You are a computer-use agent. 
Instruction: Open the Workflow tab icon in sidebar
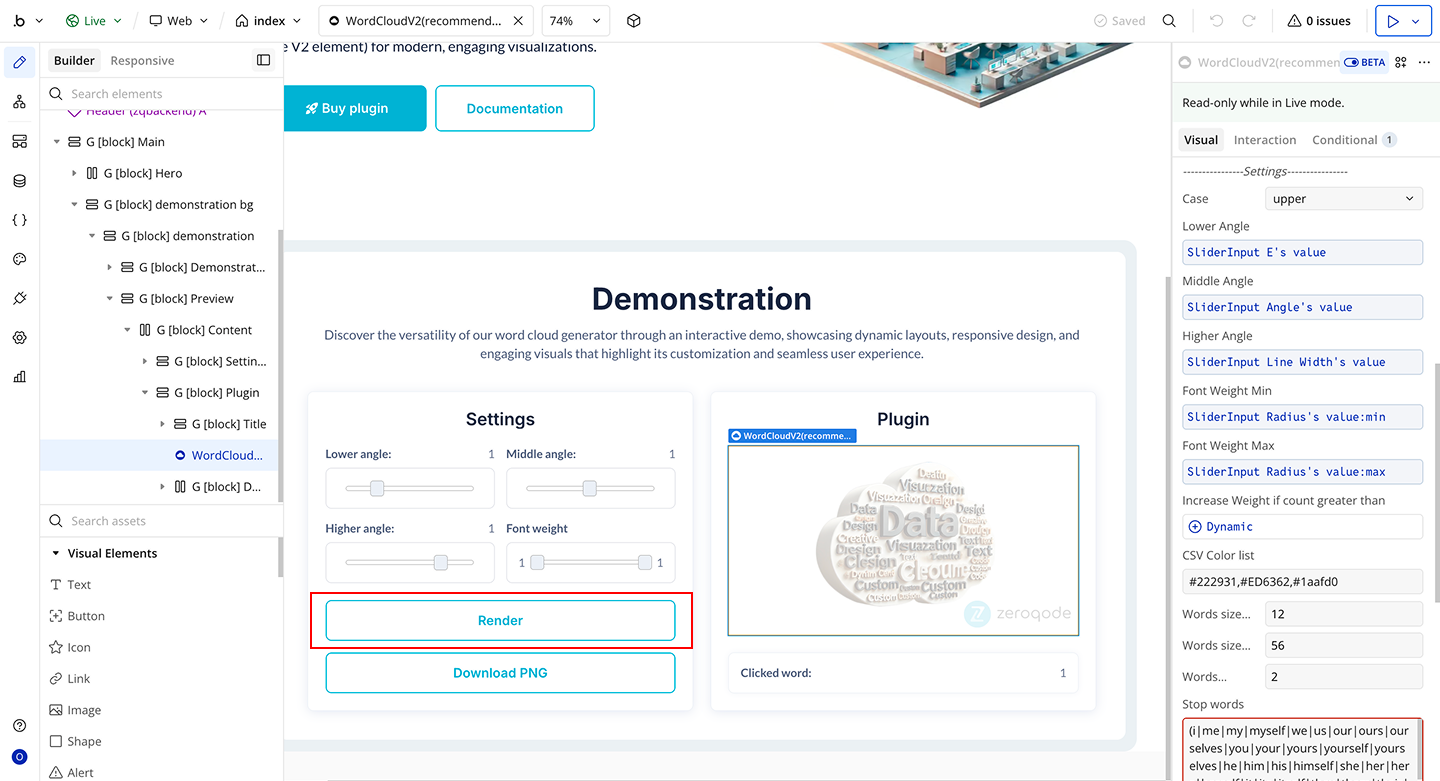pos(19,102)
